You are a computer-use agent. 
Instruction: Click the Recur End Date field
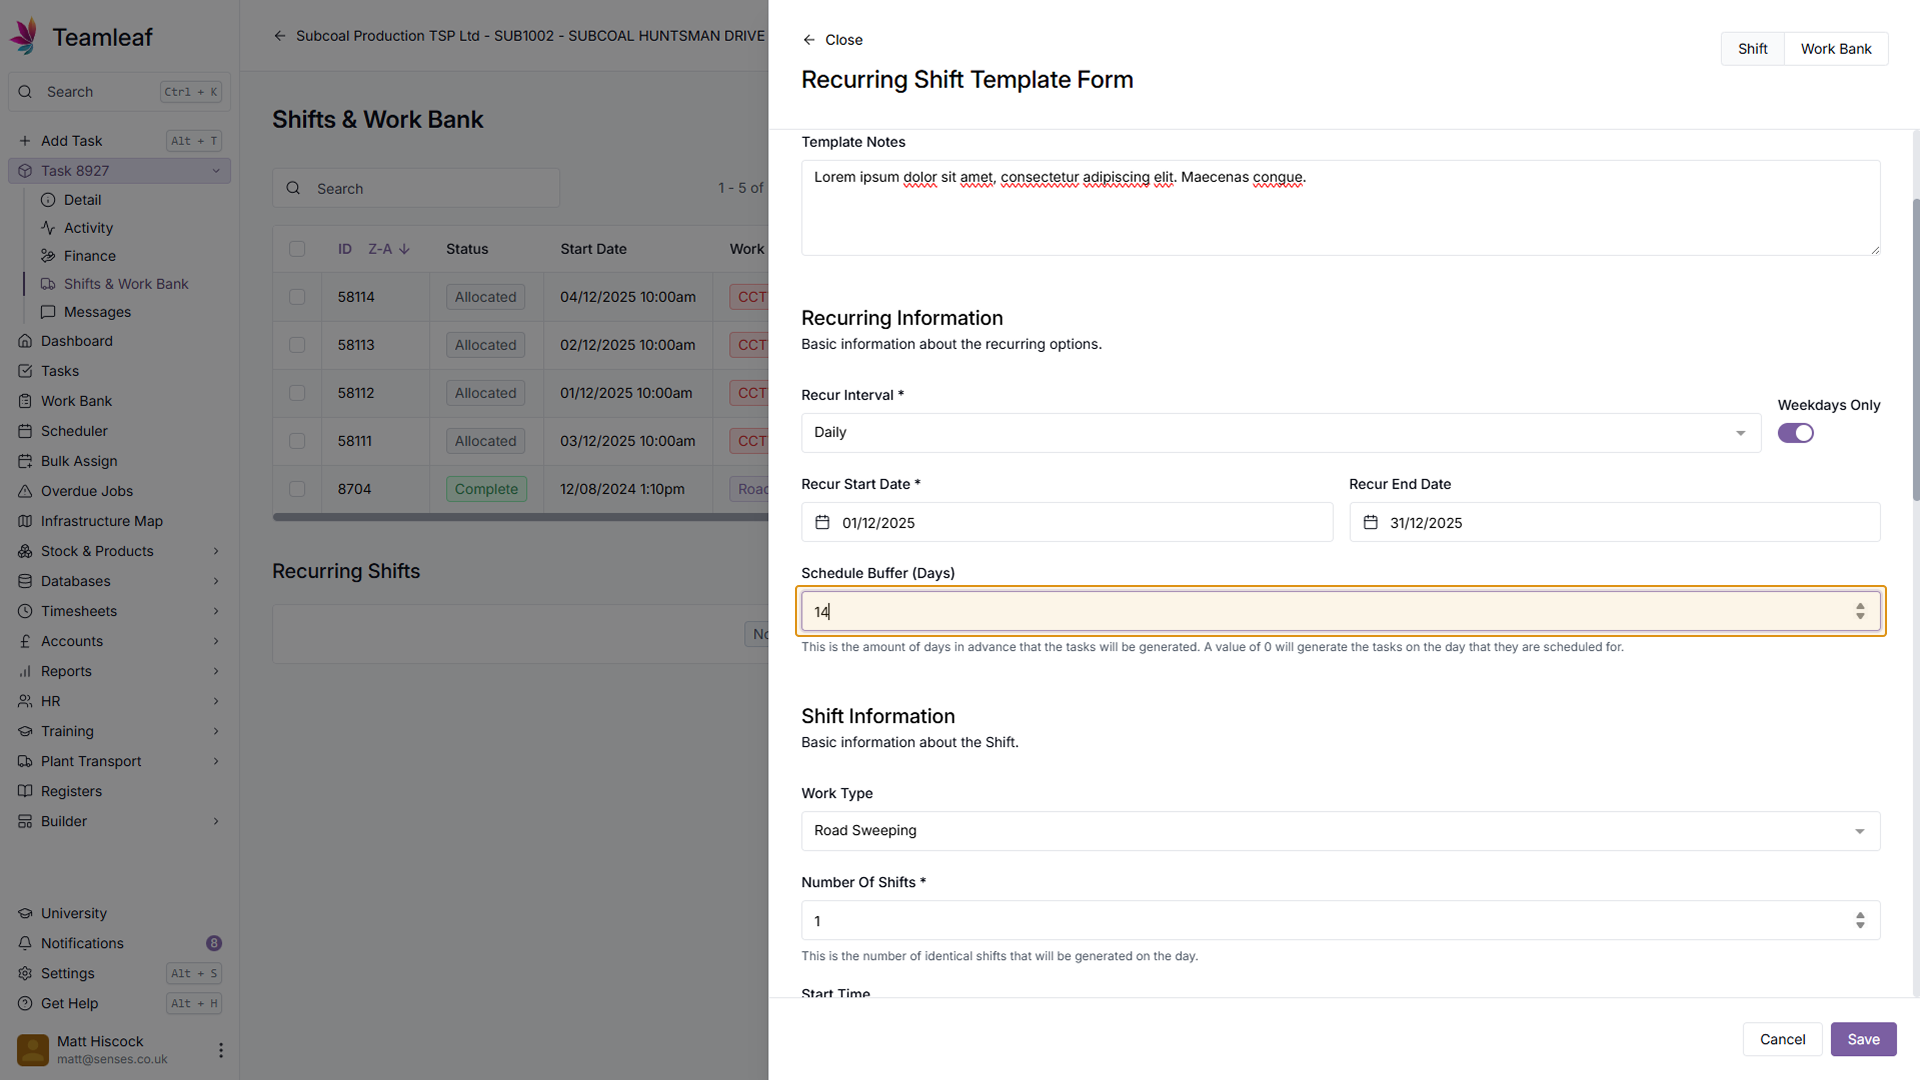click(1614, 523)
